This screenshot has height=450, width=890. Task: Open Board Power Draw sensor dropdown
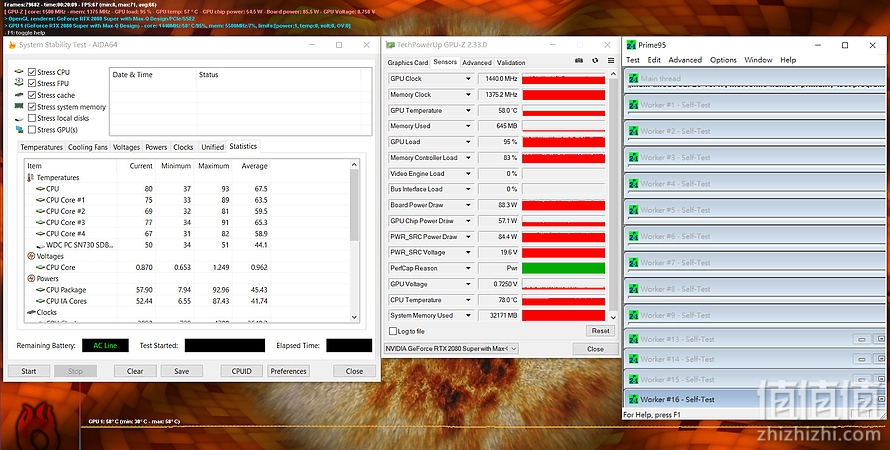pyautogui.click(x=468, y=205)
